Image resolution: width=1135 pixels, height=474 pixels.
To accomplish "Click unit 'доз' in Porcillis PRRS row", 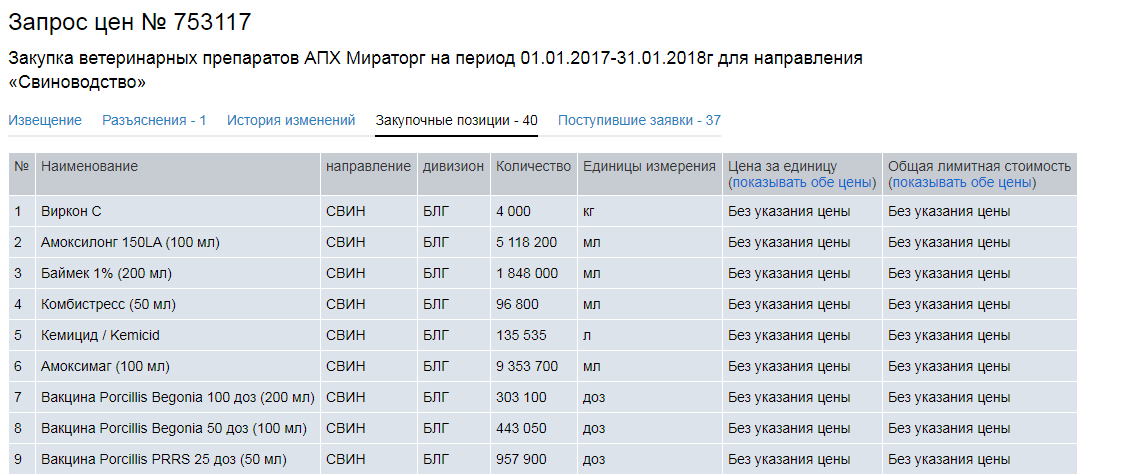I will tap(594, 460).
